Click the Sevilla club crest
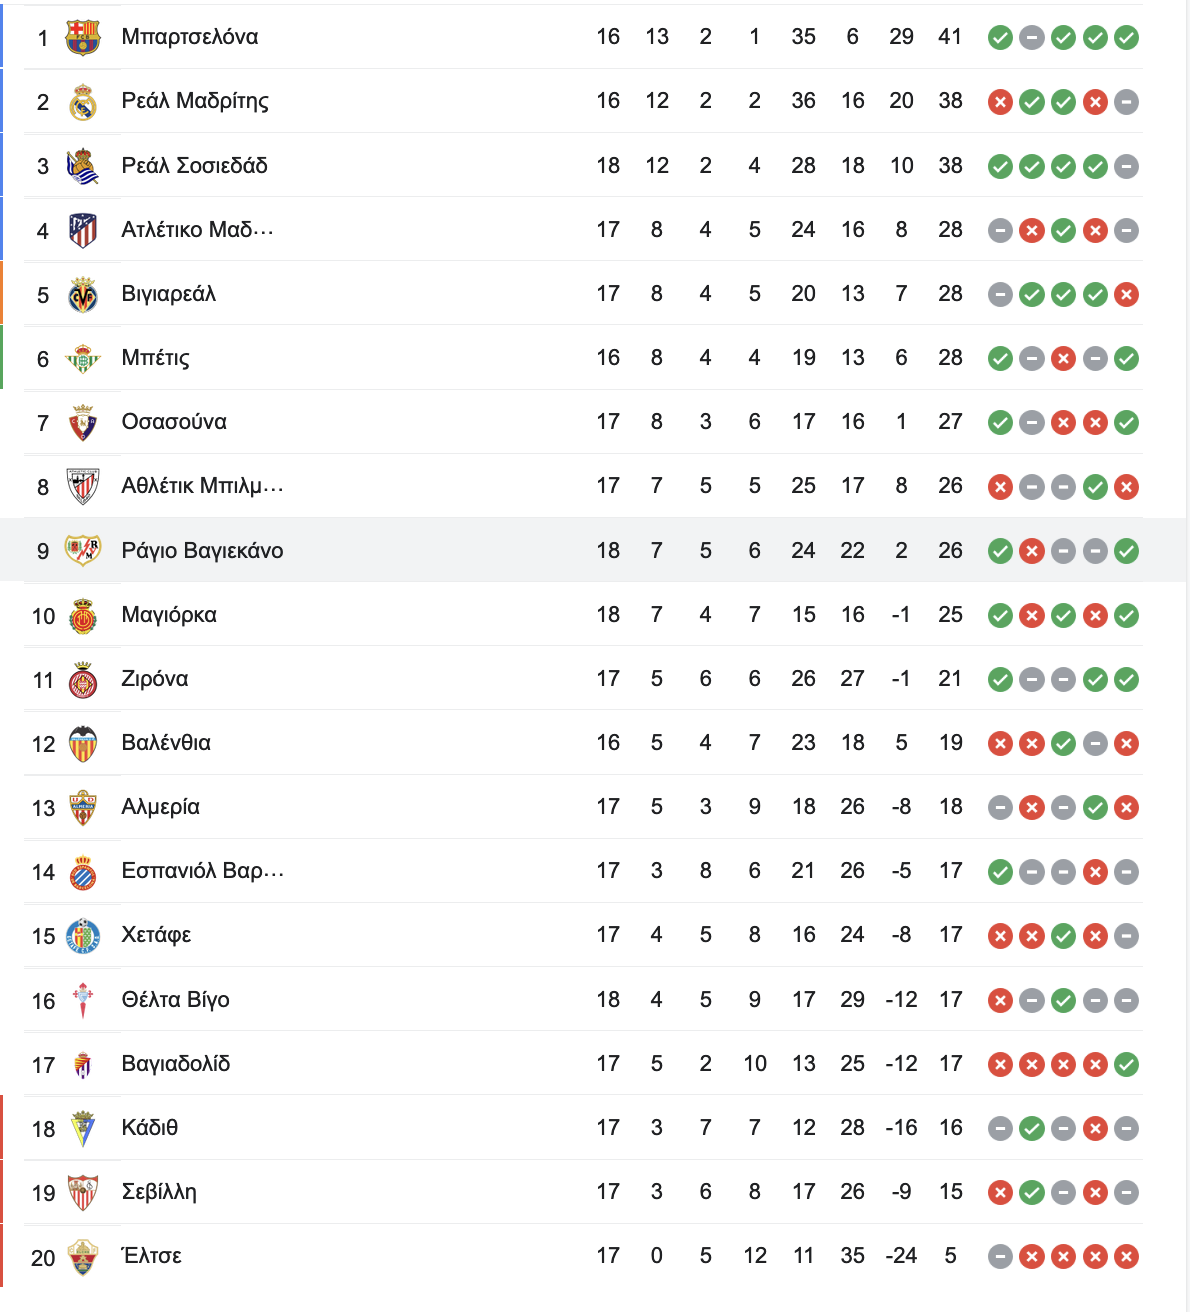Screen dimensions: 1190x1312 click(x=83, y=1192)
